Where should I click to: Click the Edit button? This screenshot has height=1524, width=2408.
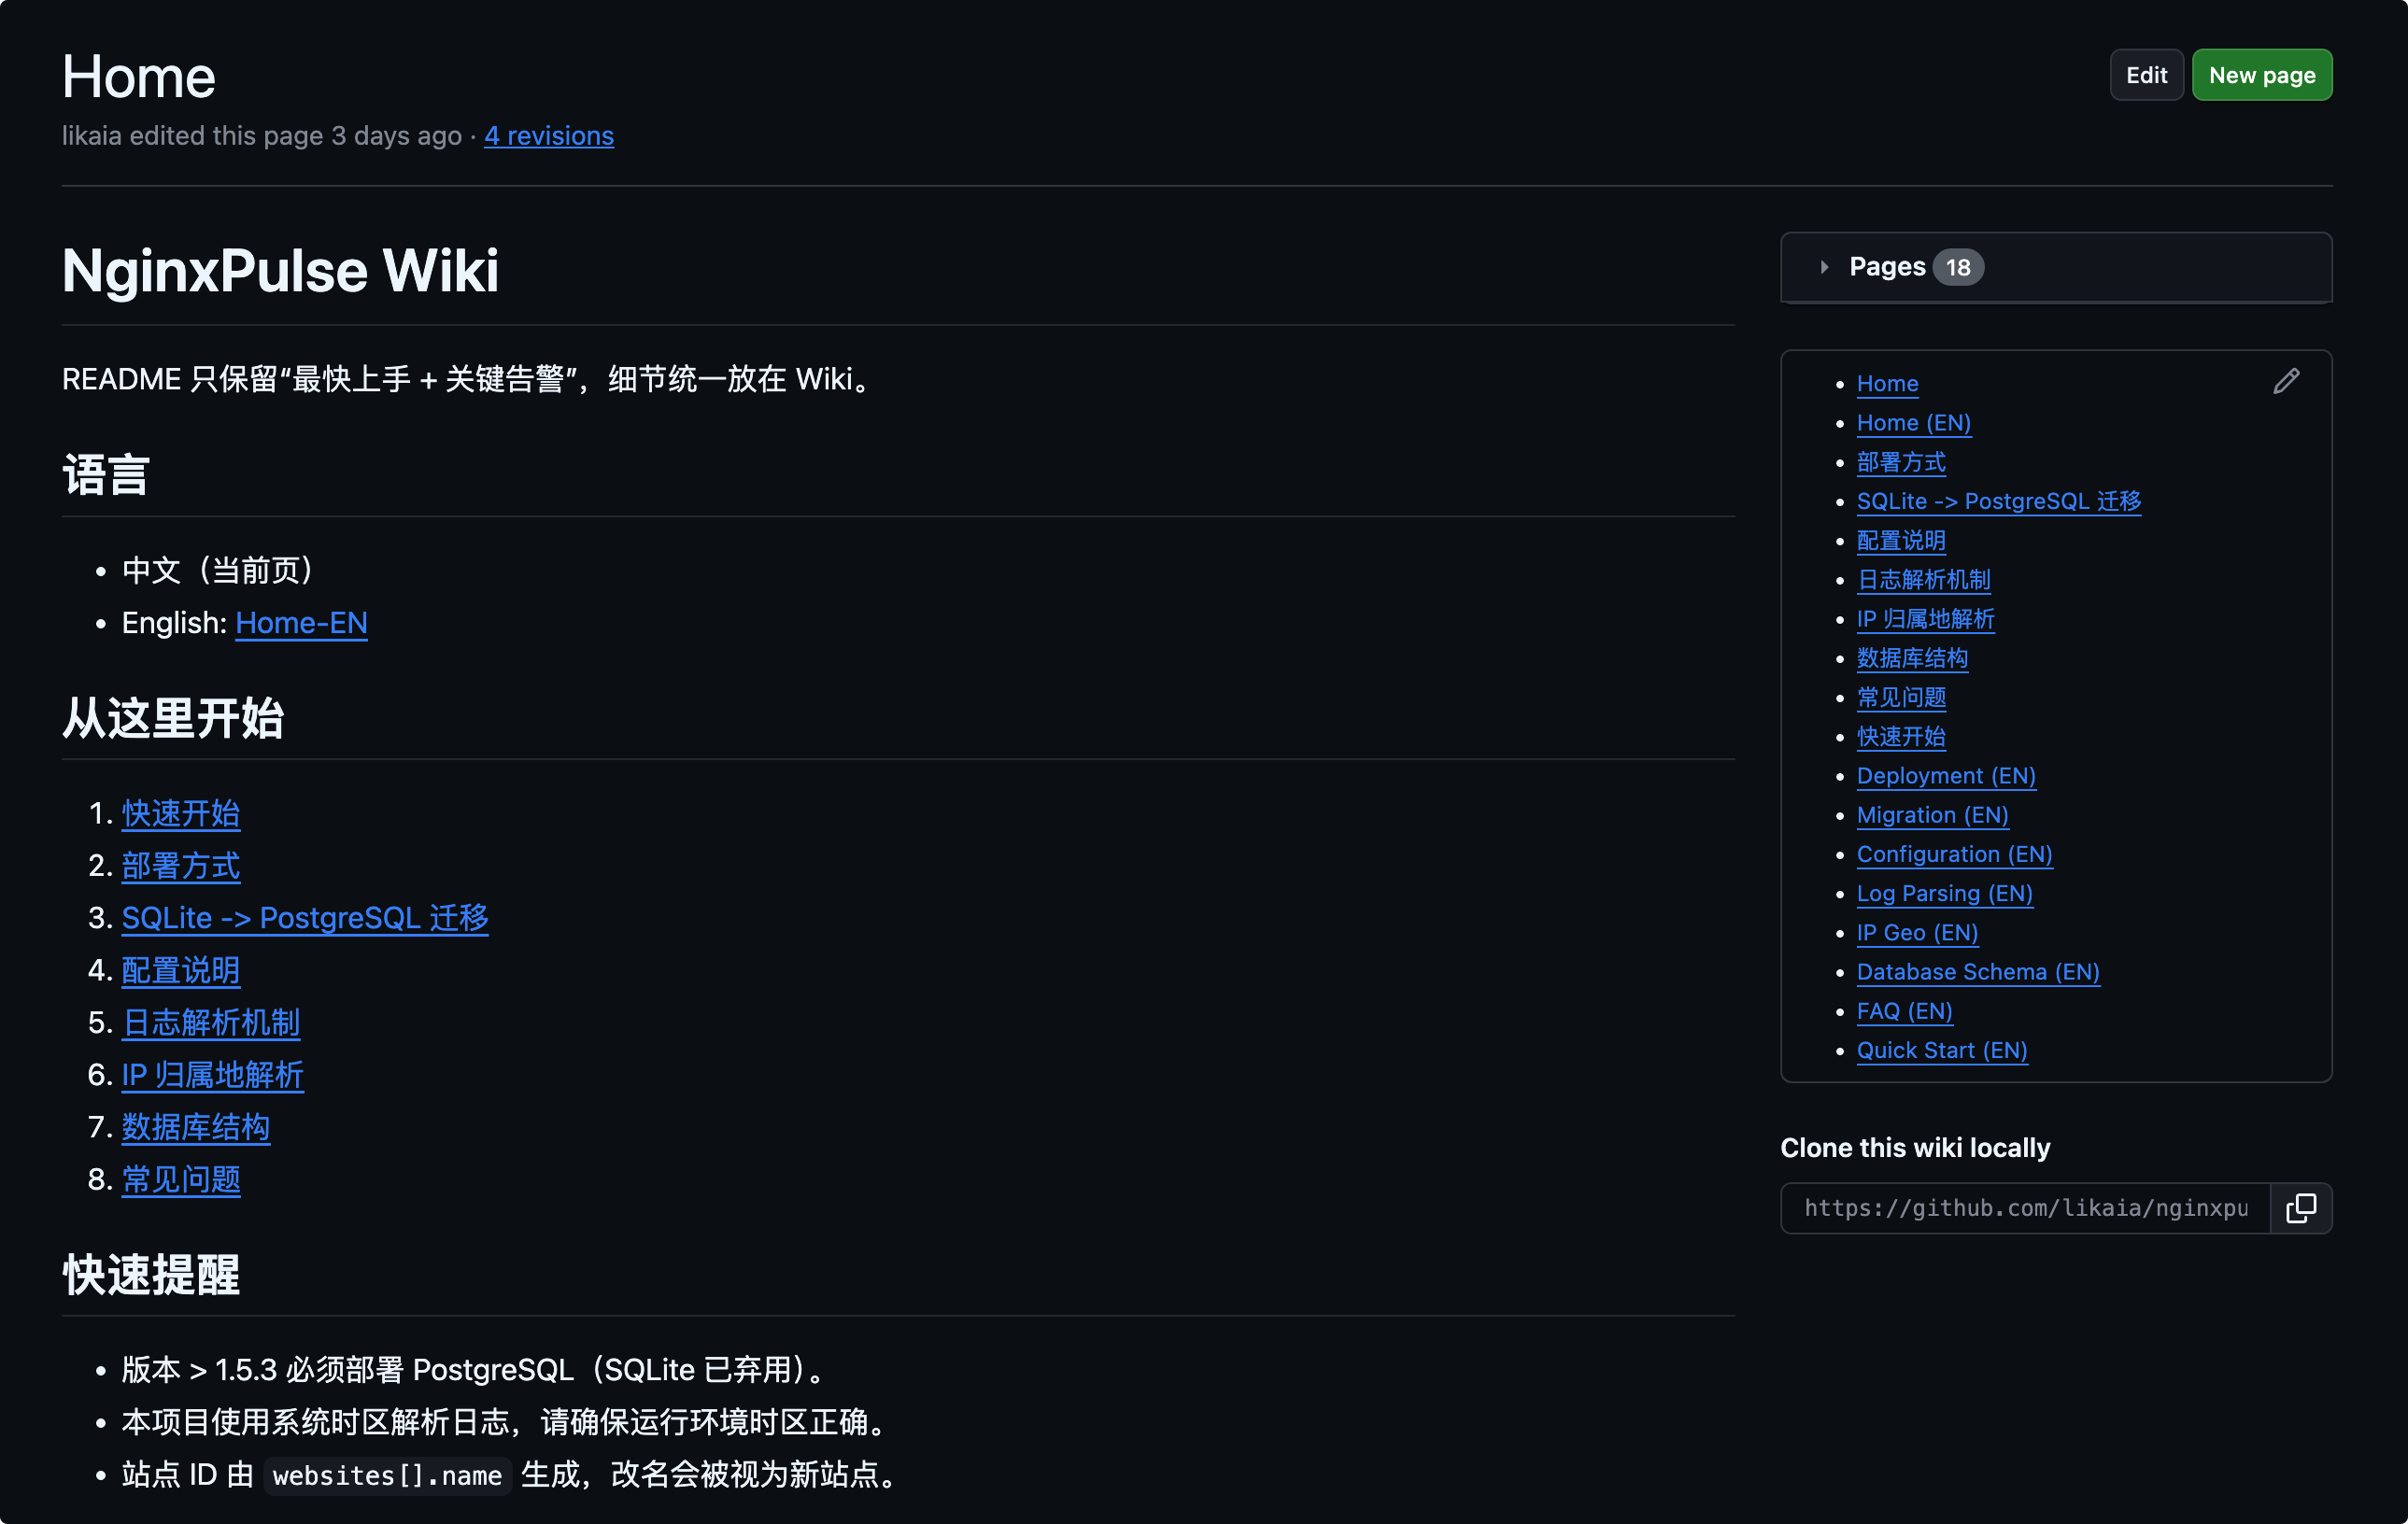[x=2146, y=75]
